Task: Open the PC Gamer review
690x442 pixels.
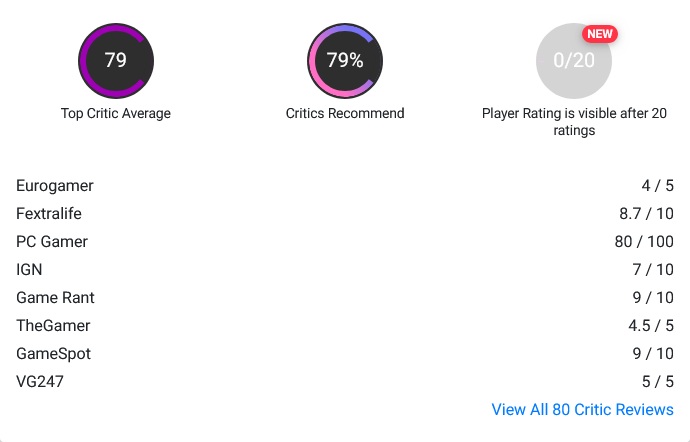Action: [52, 241]
